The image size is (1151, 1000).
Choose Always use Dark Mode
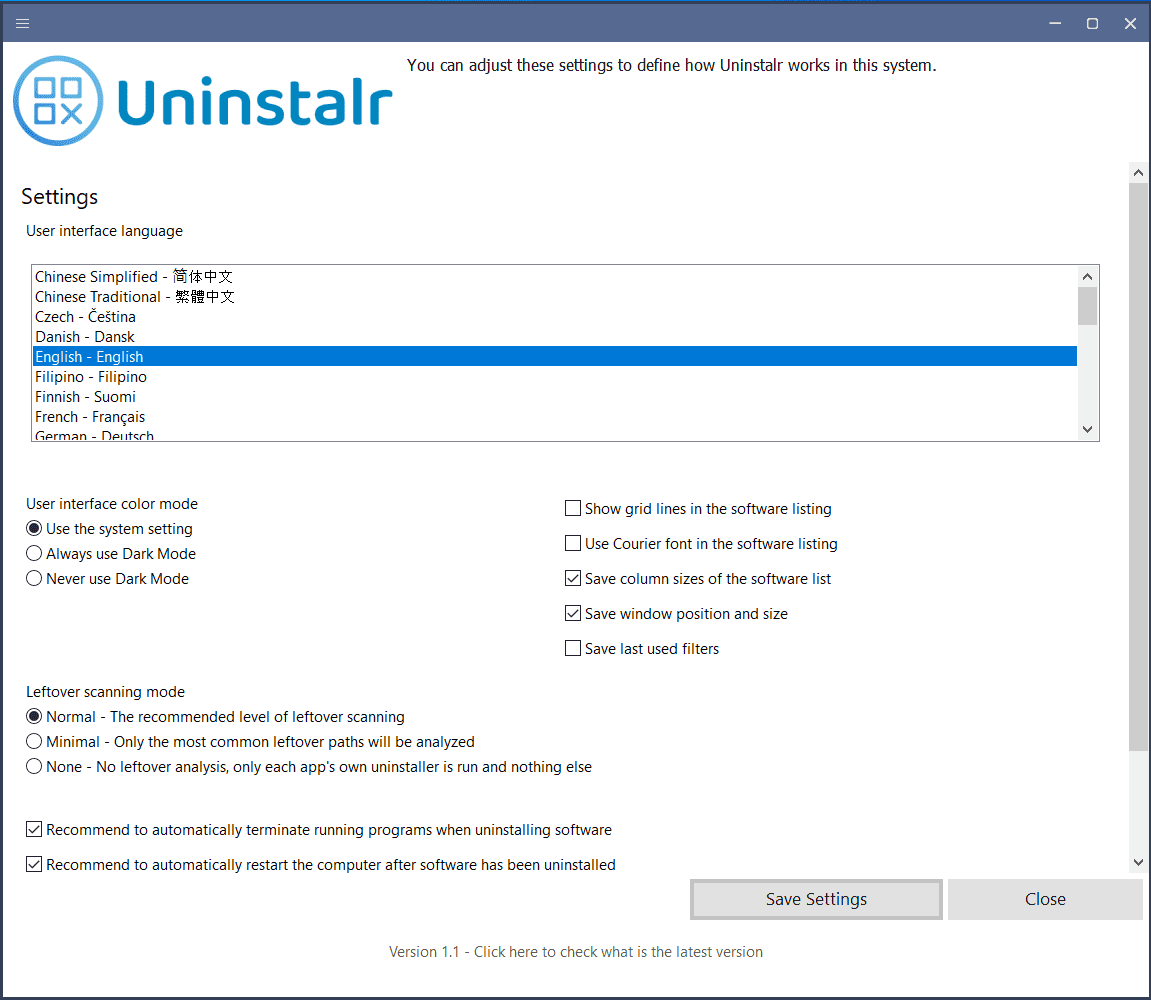tap(111, 554)
